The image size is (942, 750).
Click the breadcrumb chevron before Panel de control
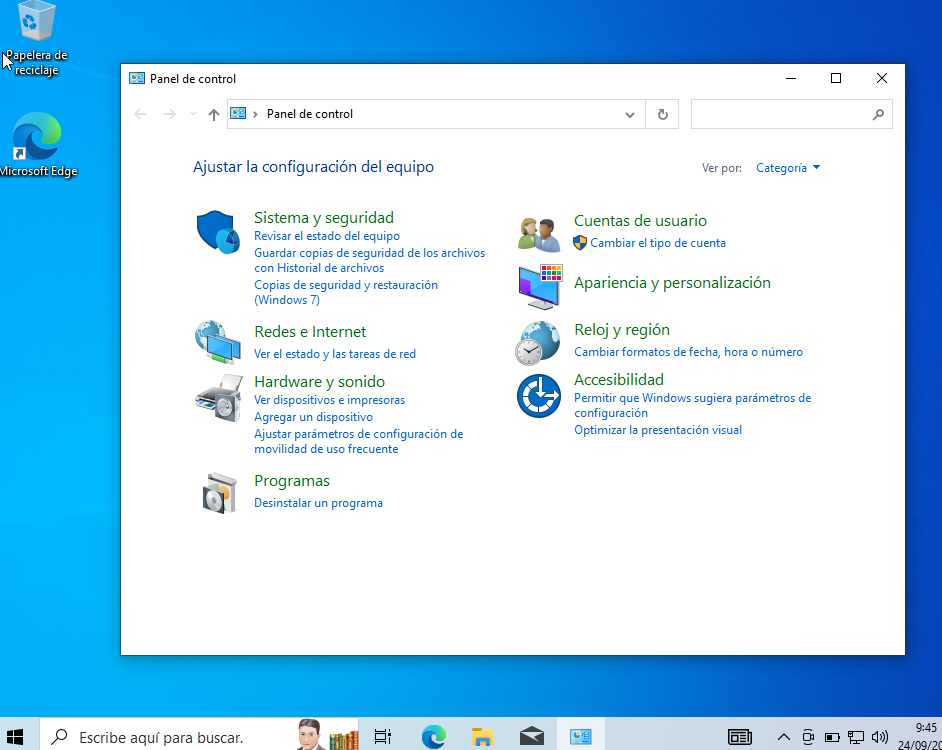coord(255,114)
